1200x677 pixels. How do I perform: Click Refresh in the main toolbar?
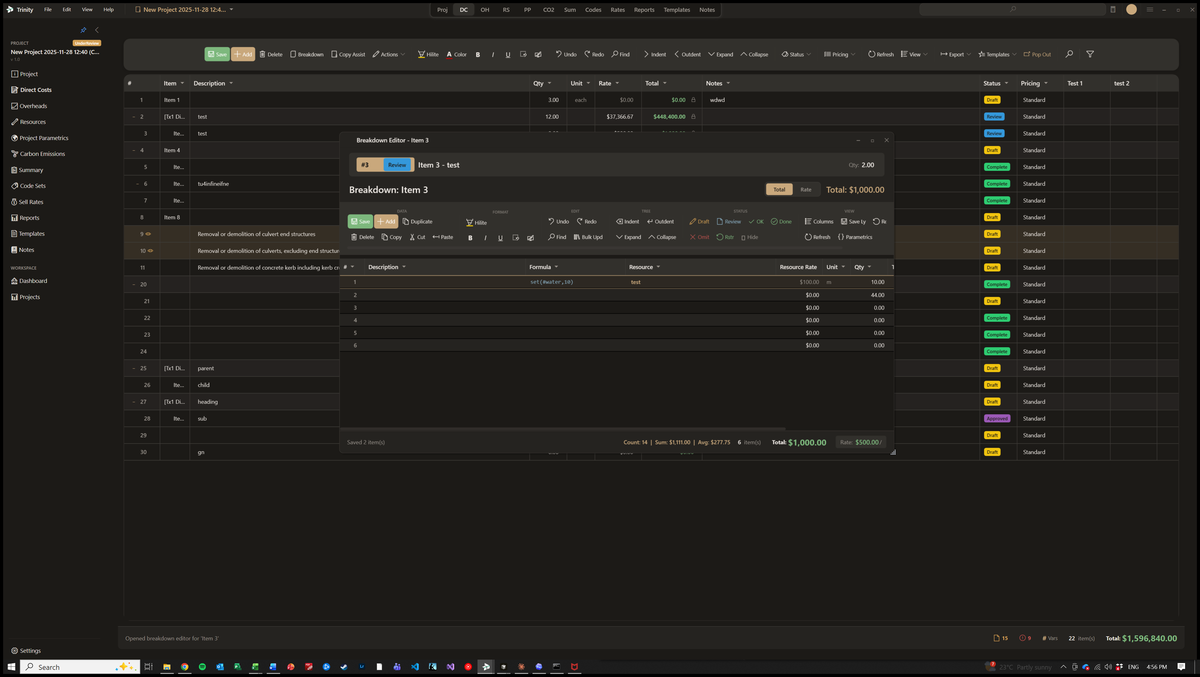tap(881, 54)
